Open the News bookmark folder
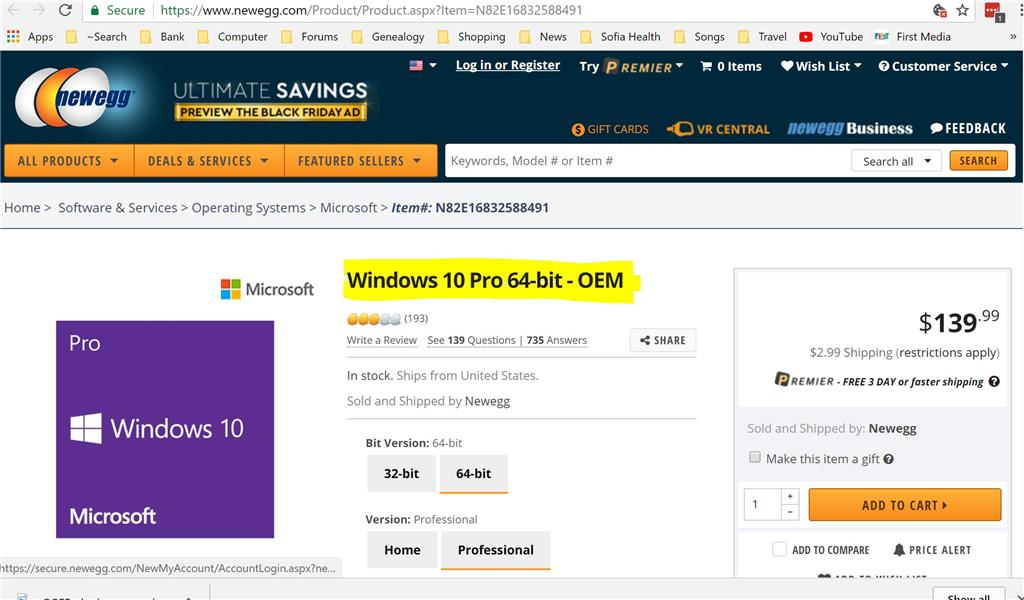 (543, 37)
